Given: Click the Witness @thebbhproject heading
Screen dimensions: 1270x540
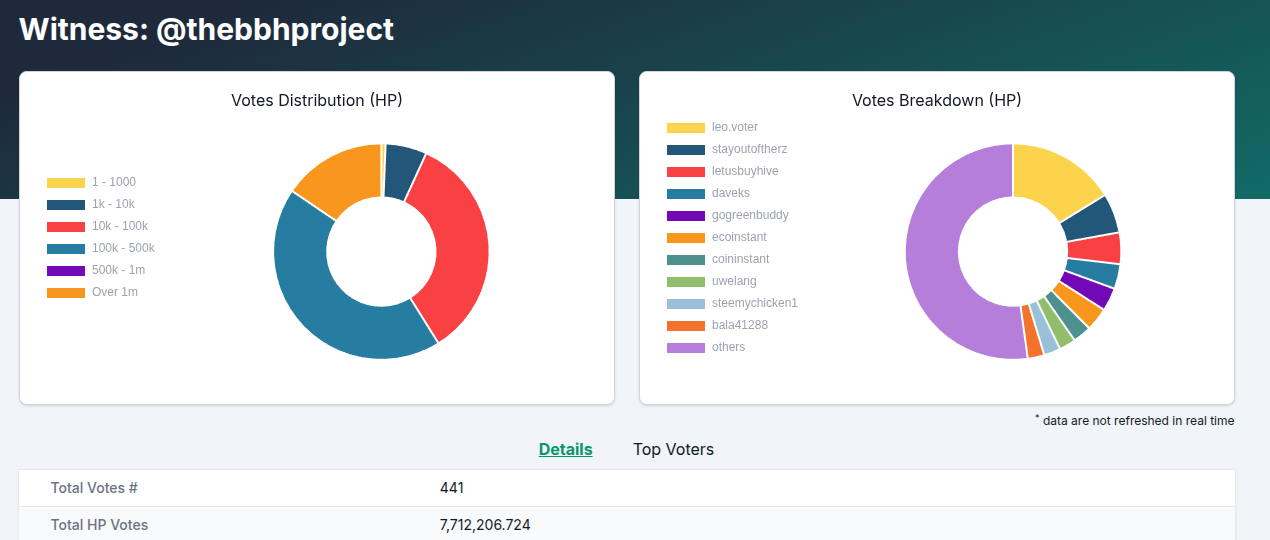Looking at the screenshot, I should 207,29.
